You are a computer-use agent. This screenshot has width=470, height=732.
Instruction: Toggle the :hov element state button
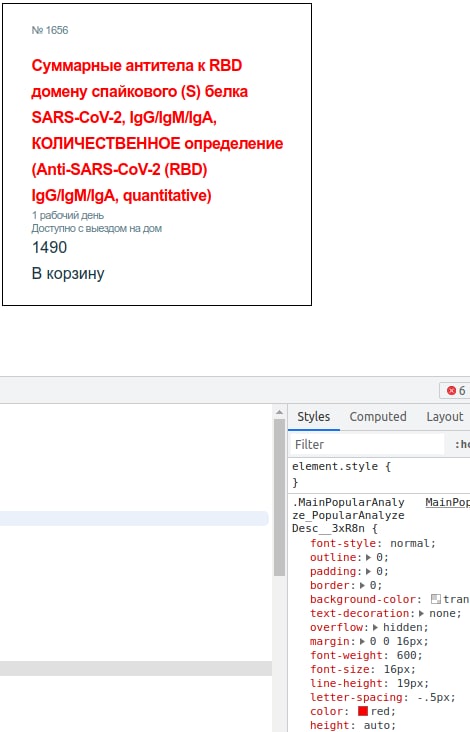pyautogui.click(x=463, y=444)
